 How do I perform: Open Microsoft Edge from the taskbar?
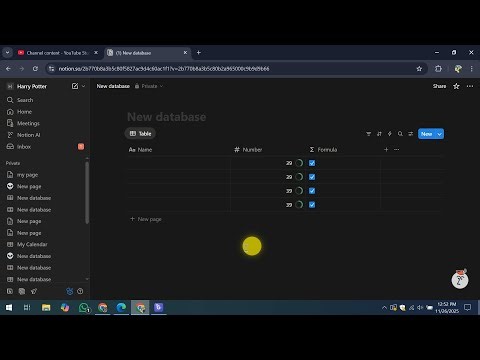[x=121, y=308]
